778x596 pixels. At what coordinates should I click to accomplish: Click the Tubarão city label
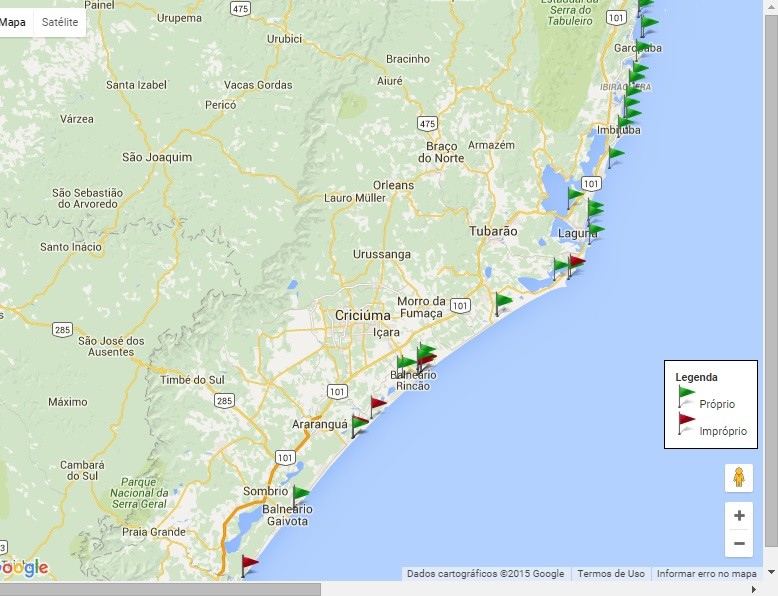click(493, 231)
